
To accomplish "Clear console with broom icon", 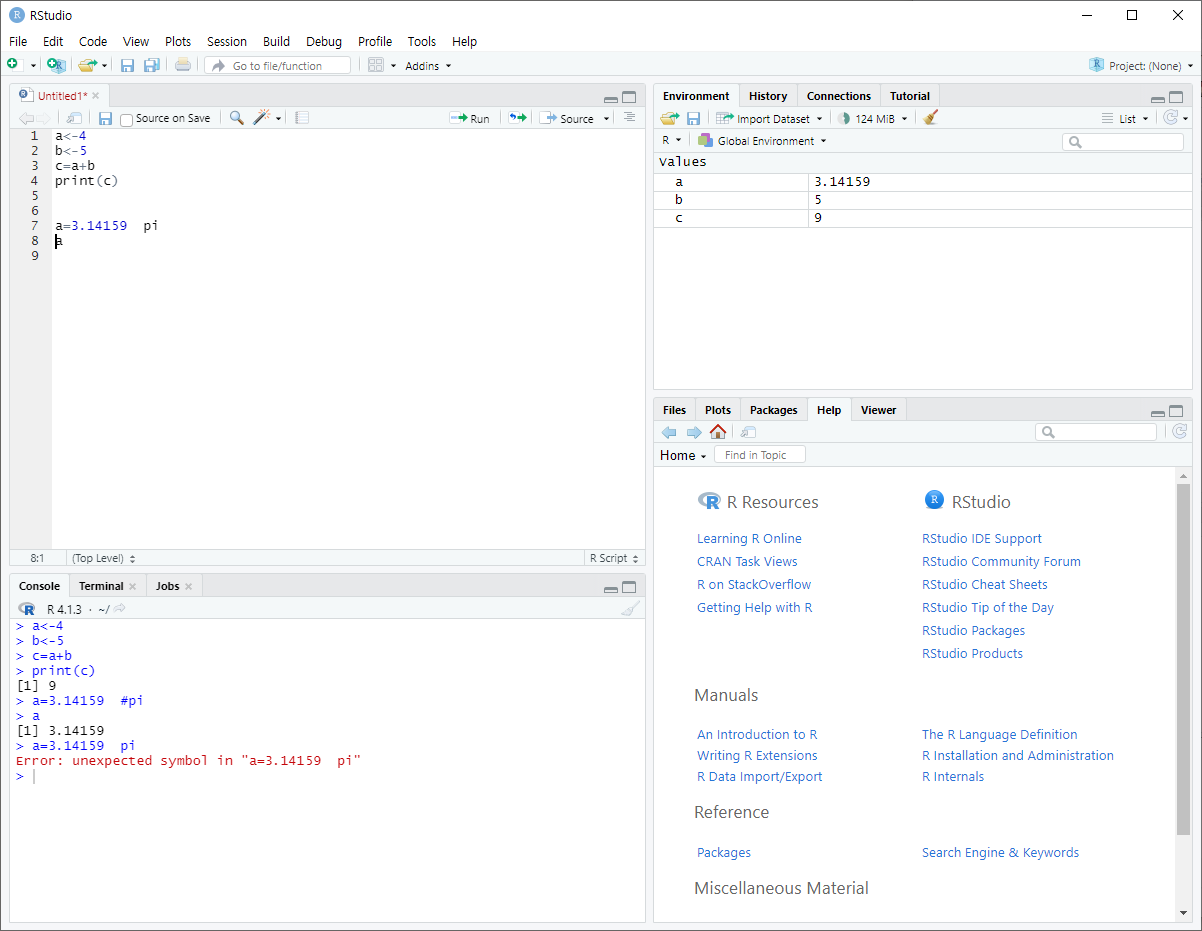I will tap(629, 609).
